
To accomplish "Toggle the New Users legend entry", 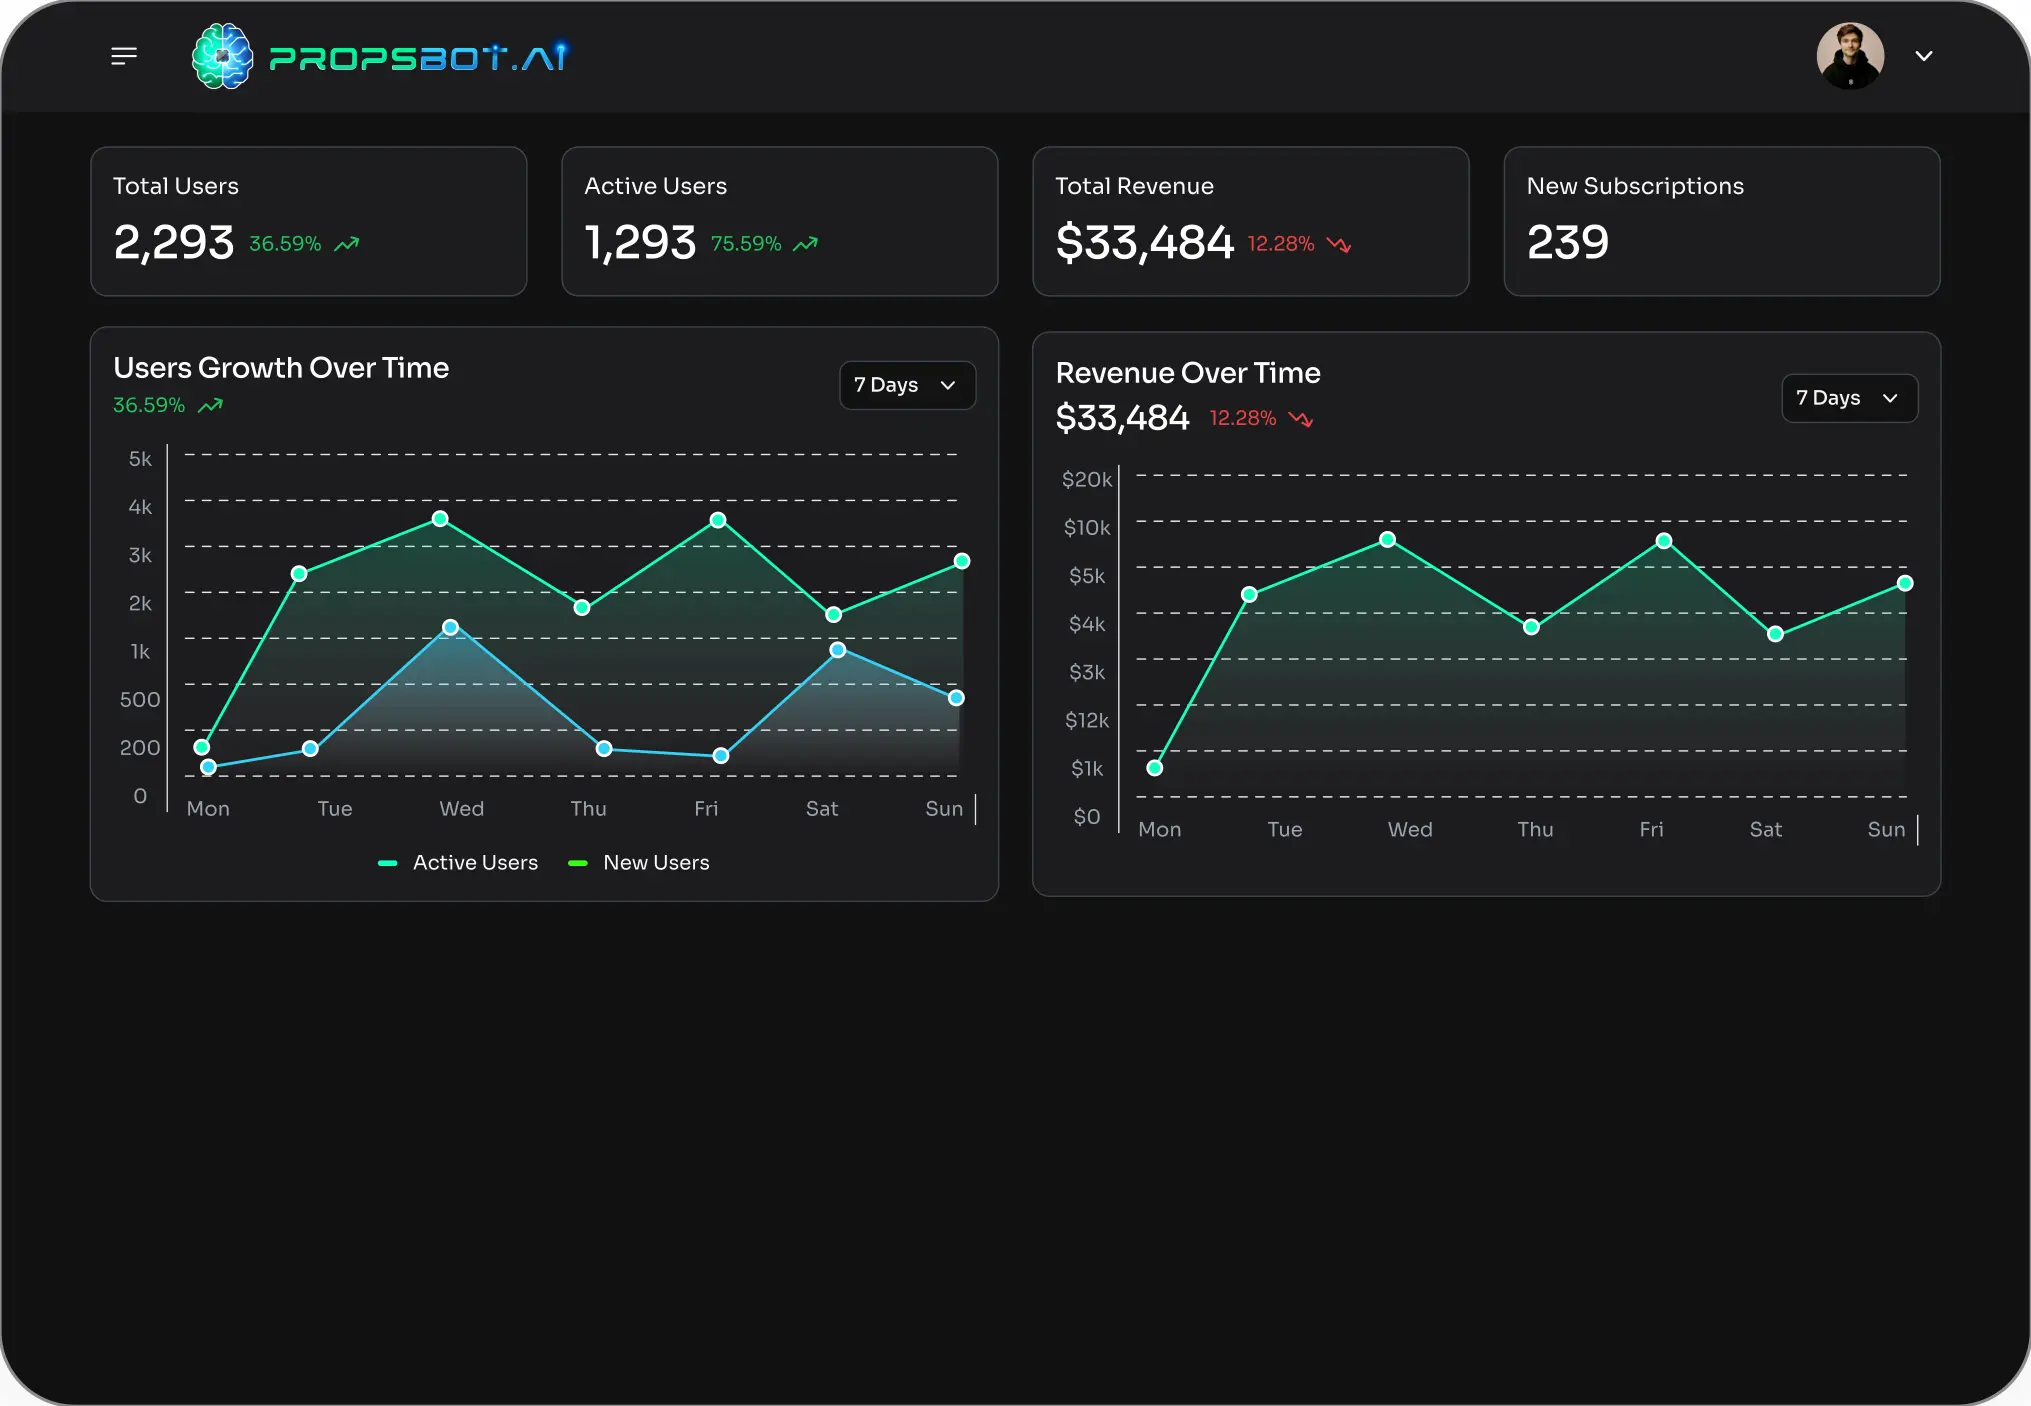I will click(639, 862).
